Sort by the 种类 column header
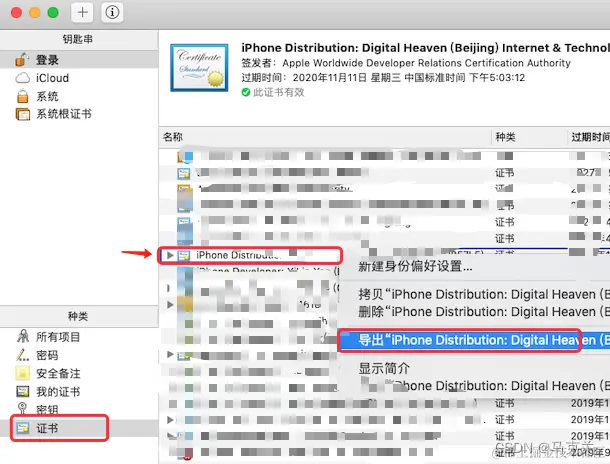Image resolution: width=610 pixels, height=464 pixels. point(529,137)
